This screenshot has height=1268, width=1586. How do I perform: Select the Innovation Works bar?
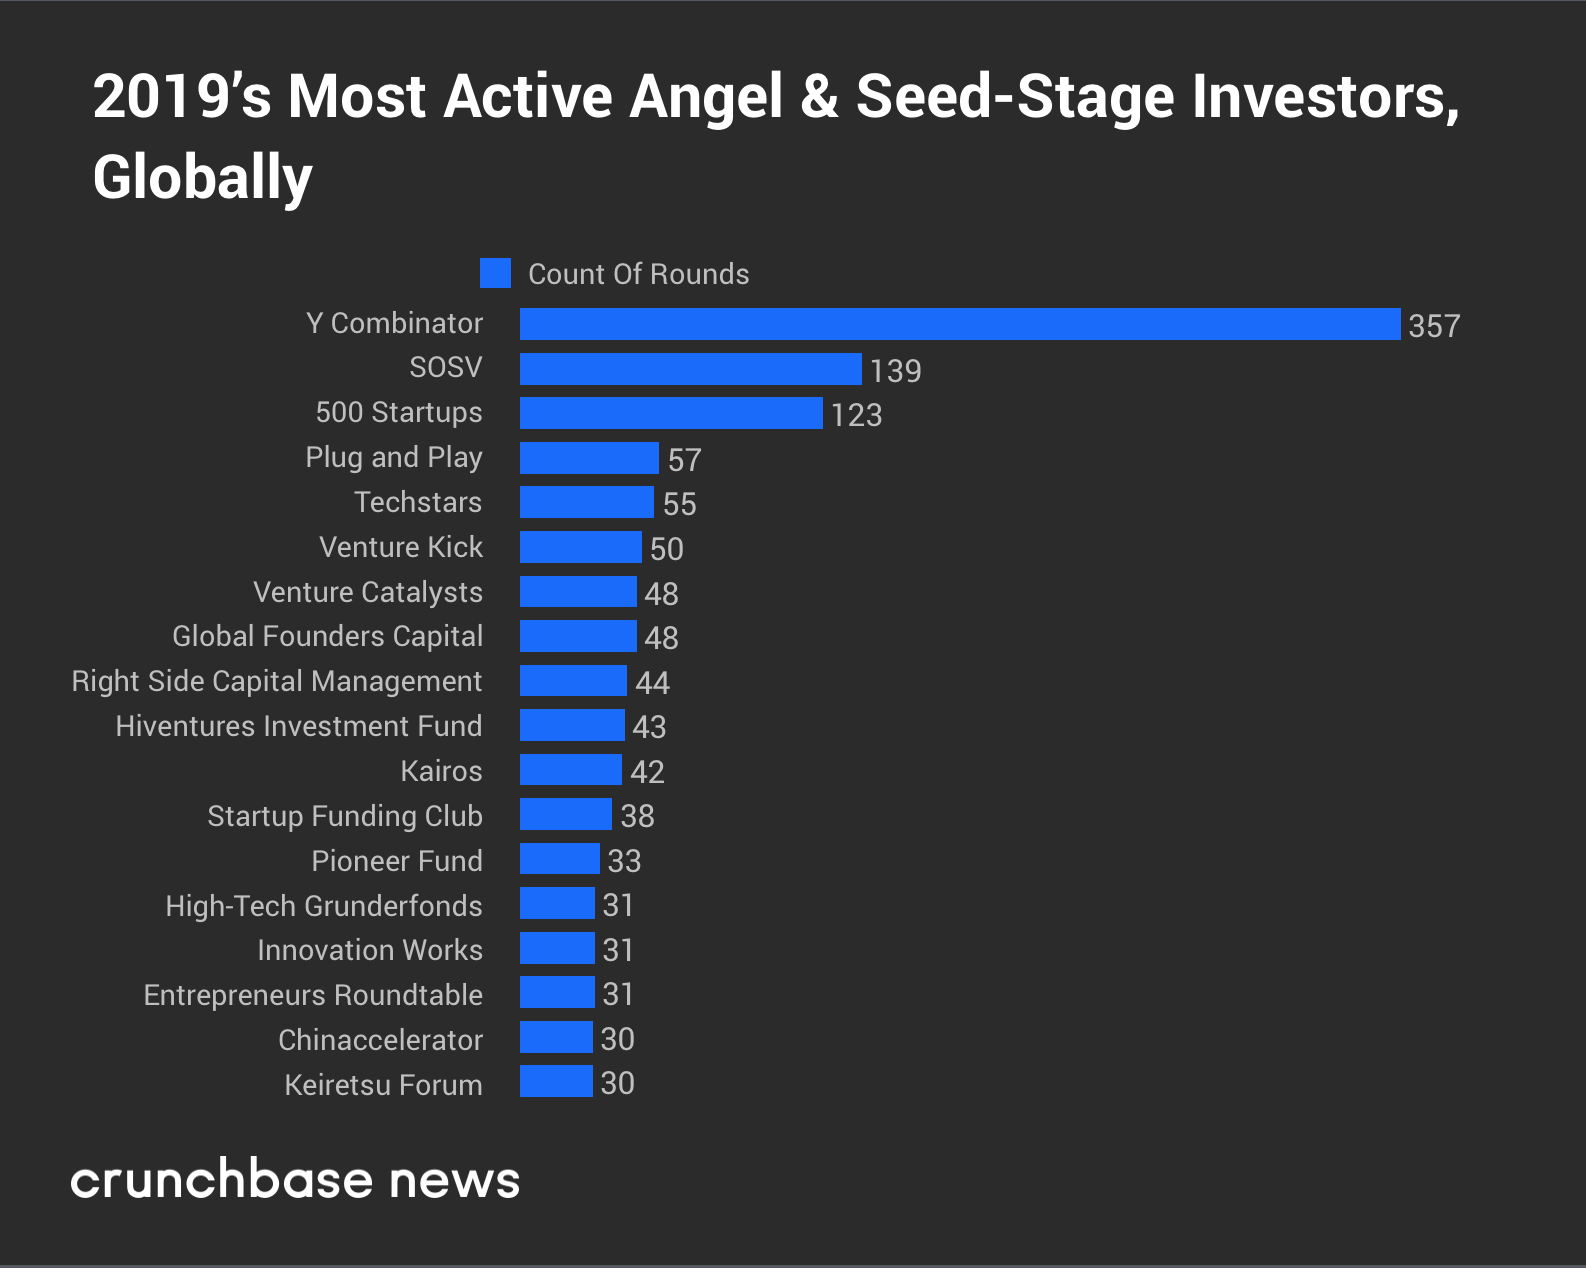(557, 948)
